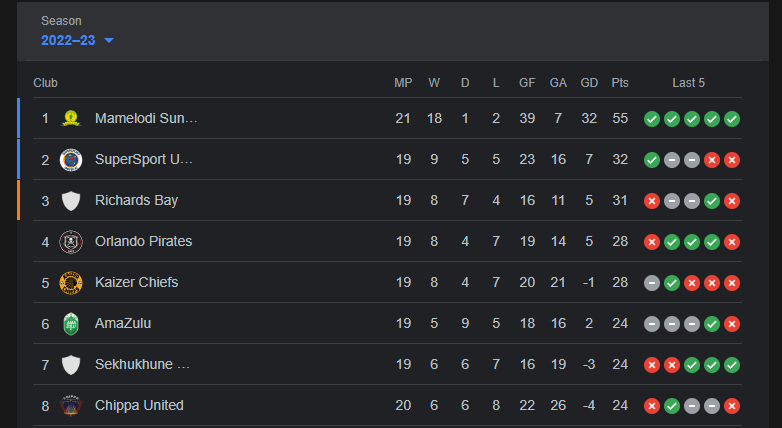Click the GD column header
The width and height of the screenshot is (782, 428).
click(589, 83)
